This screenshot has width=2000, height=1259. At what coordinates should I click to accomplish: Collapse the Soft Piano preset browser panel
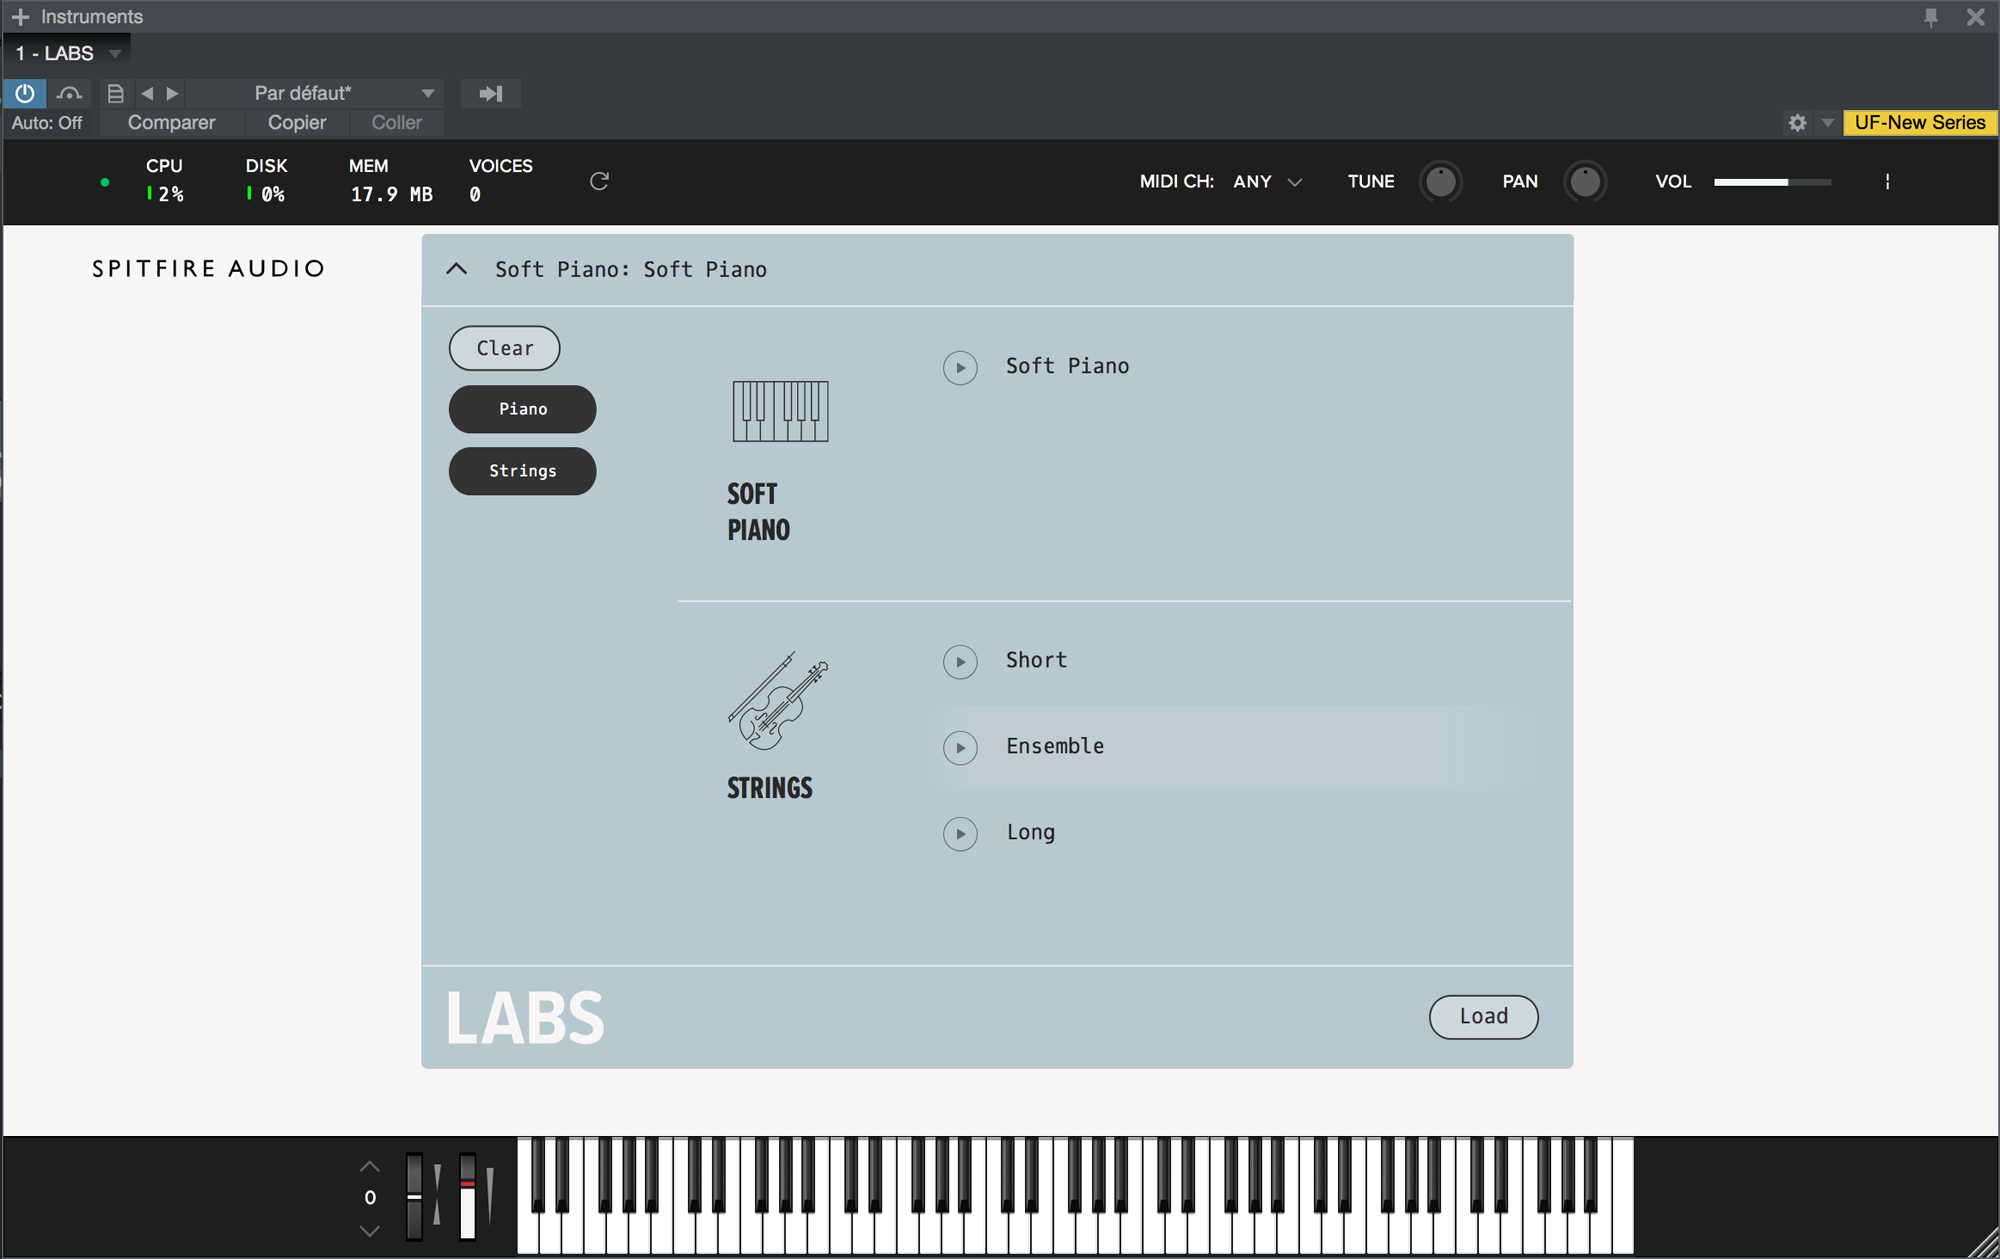click(x=457, y=269)
